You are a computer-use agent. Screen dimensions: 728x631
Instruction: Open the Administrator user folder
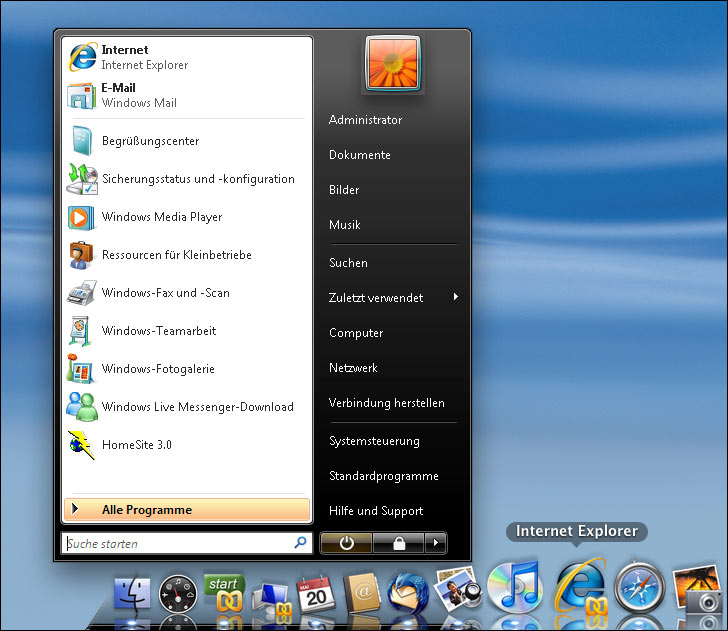coord(365,120)
